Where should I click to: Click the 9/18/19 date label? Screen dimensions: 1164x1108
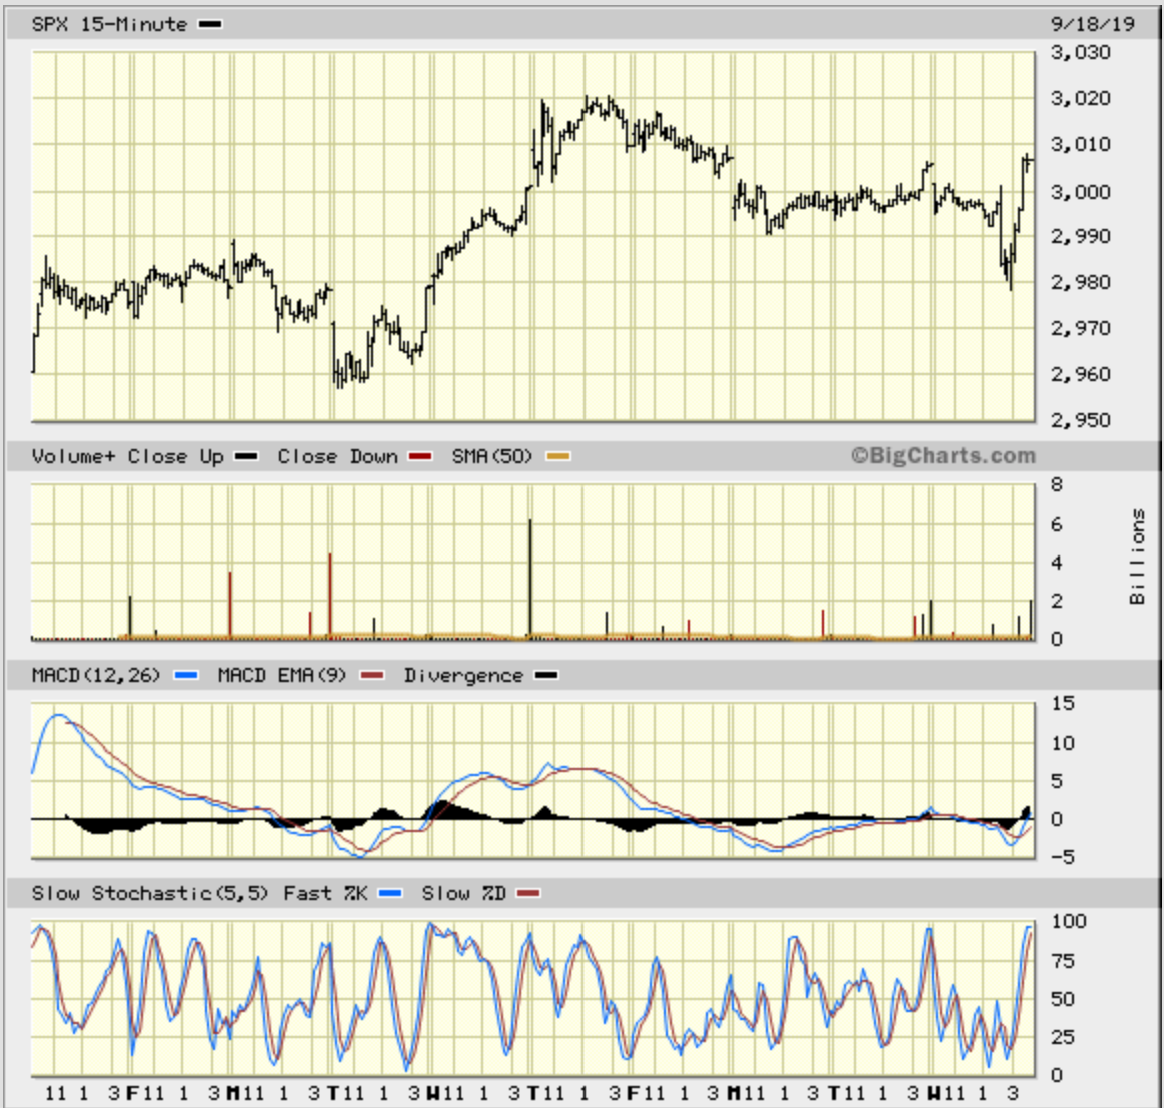pos(1093,24)
